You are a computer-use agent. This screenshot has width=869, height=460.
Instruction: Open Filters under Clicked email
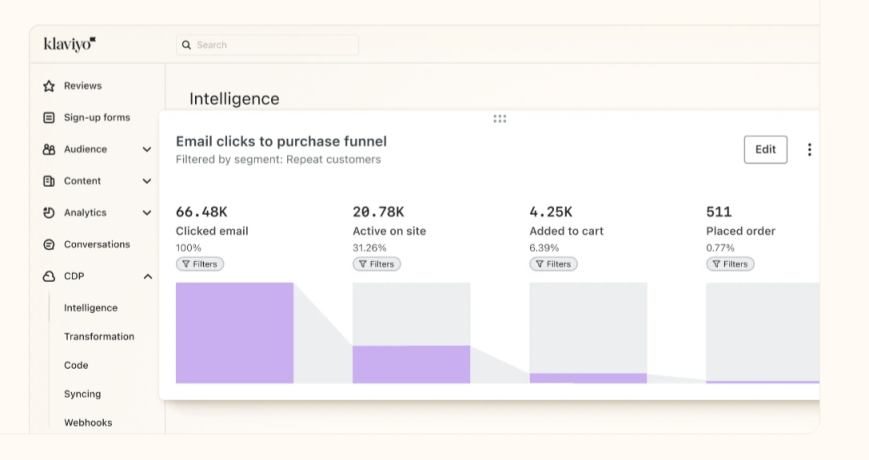point(200,264)
